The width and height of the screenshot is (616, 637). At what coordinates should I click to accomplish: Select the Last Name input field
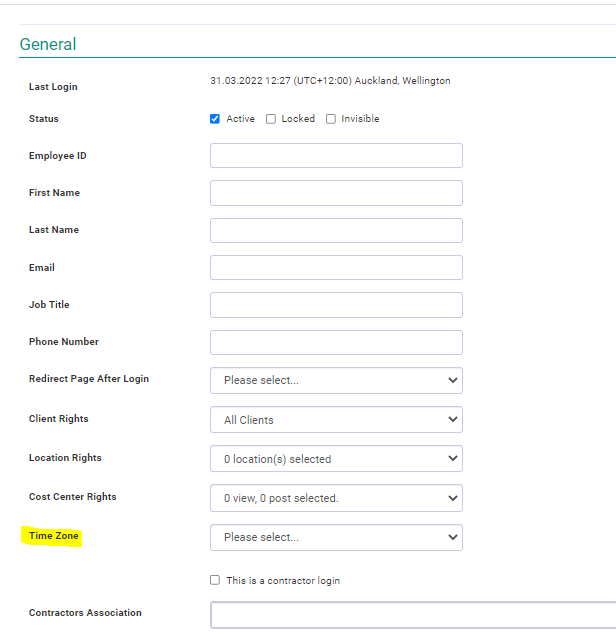[336, 230]
